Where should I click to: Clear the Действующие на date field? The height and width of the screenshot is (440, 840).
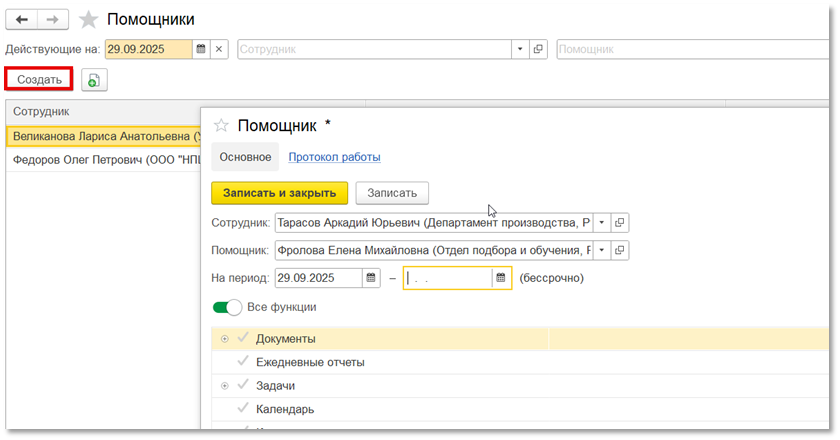pos(220,48)
